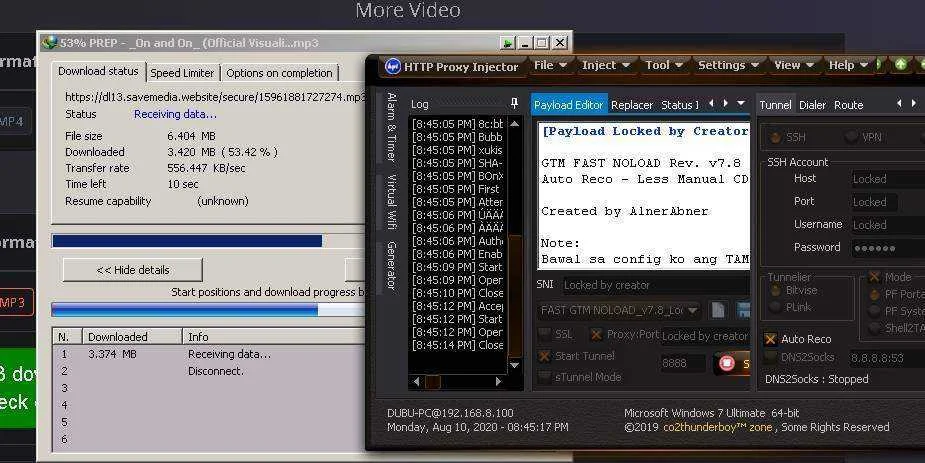Viewport: 925px width, 463px height.
Task: Open the Tool menu dropdown
Action: click(x=664, y=65)
